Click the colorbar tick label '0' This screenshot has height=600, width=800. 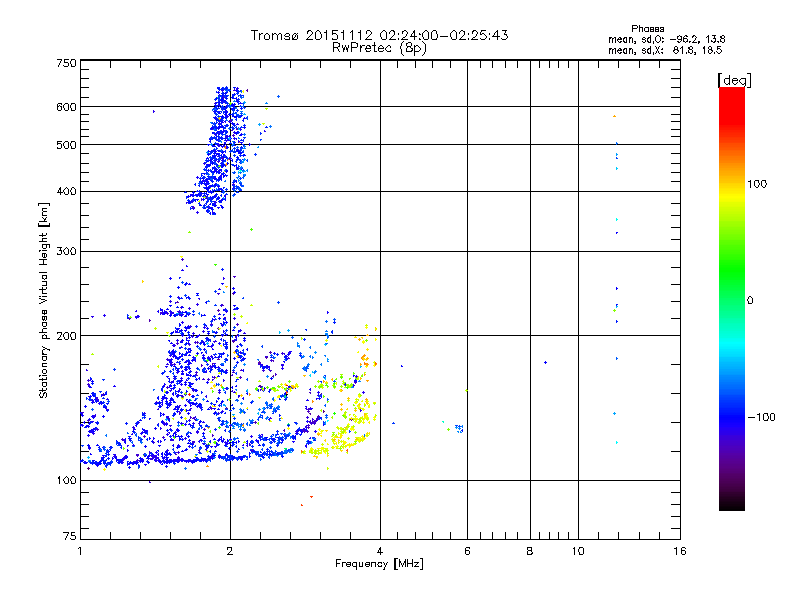(750, 301)
